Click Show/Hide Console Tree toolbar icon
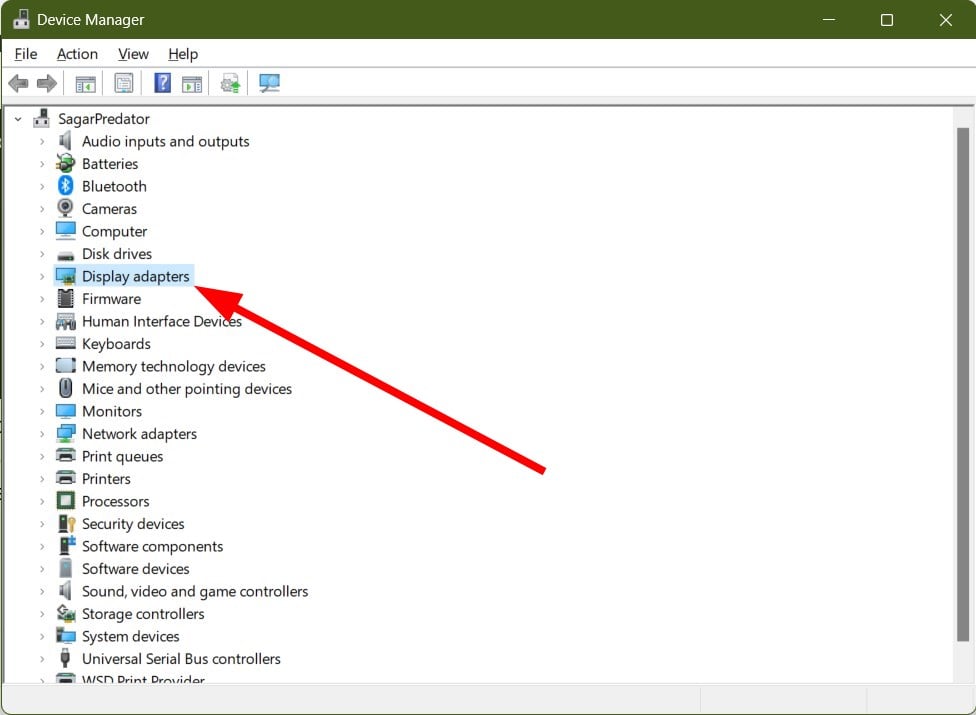The height and width of the screenshot is (715, 976). [85, 83]
